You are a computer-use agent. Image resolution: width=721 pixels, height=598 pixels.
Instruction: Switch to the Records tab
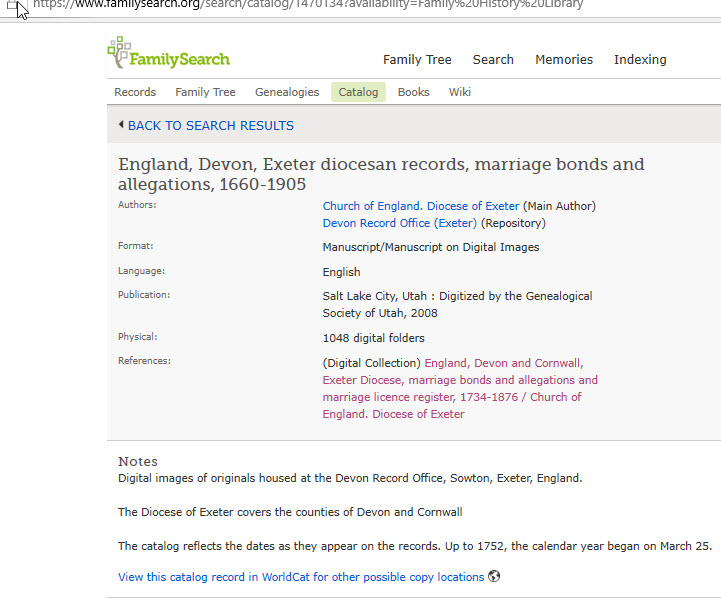tap(135, 92)
